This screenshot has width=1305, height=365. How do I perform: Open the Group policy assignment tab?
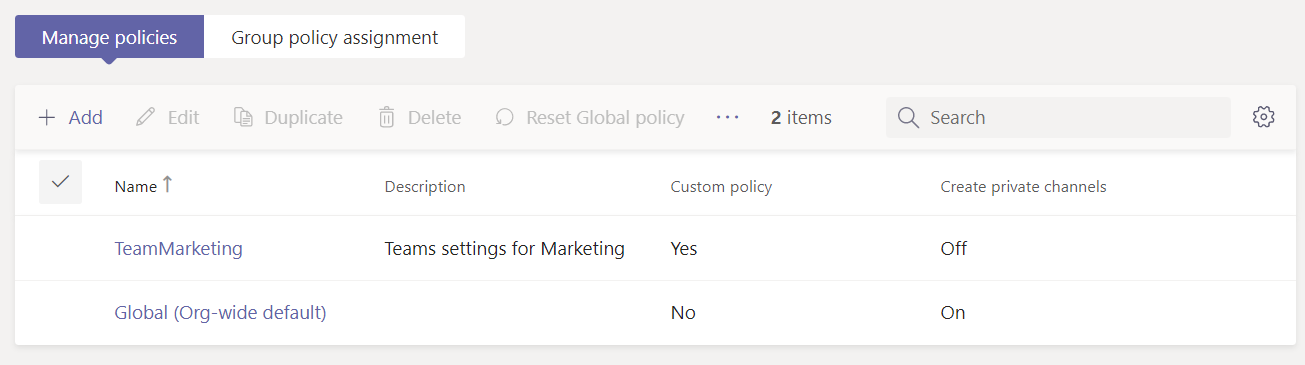point(334,37)
